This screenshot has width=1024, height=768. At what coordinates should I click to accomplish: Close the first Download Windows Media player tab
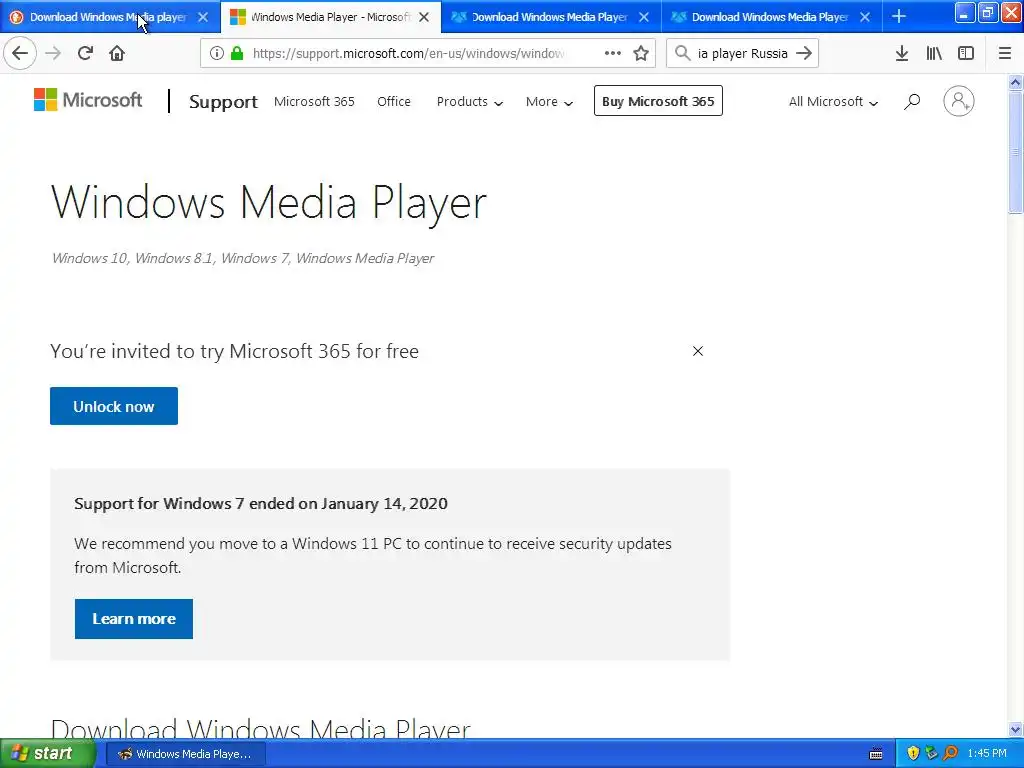click(203, 17)
